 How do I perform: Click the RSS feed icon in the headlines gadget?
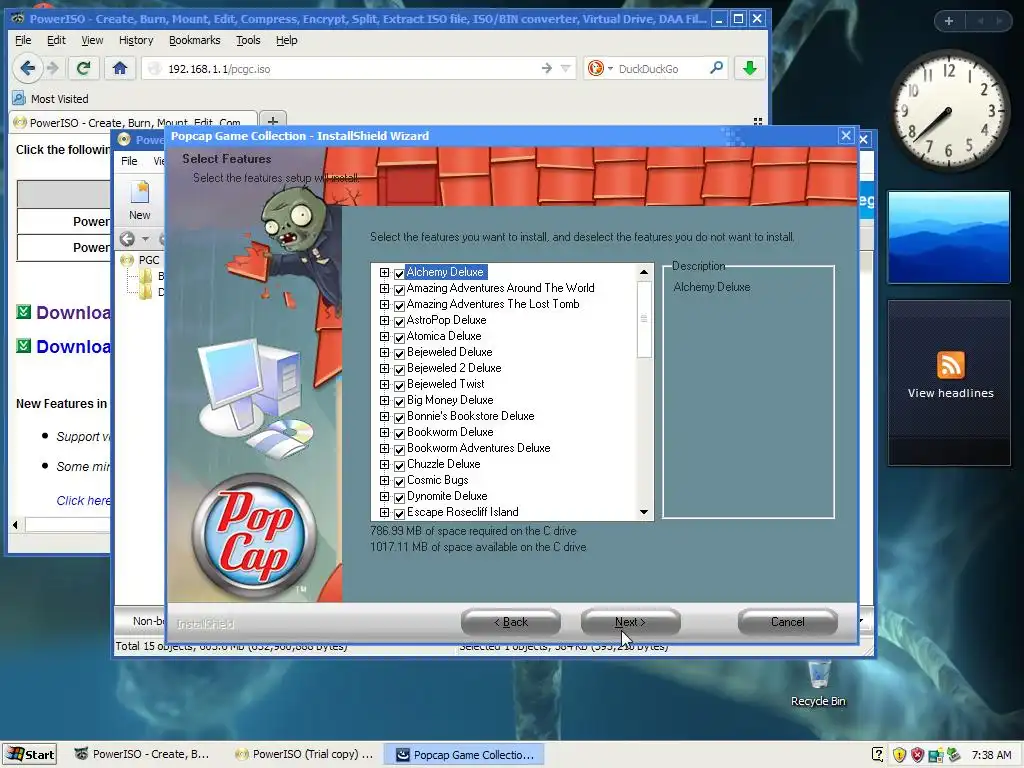(950, 364)
